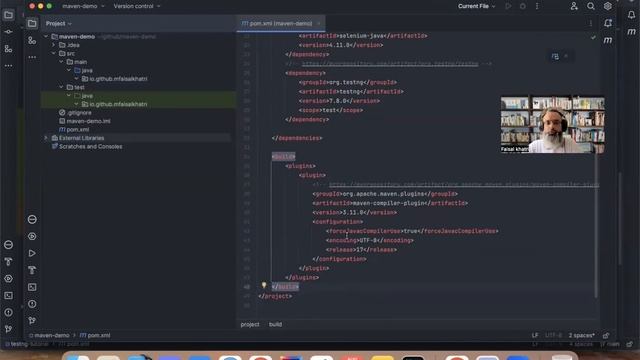Open the Structure tool window in the front window's sidebar
The height and width of the screenshot is (360, 640).
tap(32, 40)
